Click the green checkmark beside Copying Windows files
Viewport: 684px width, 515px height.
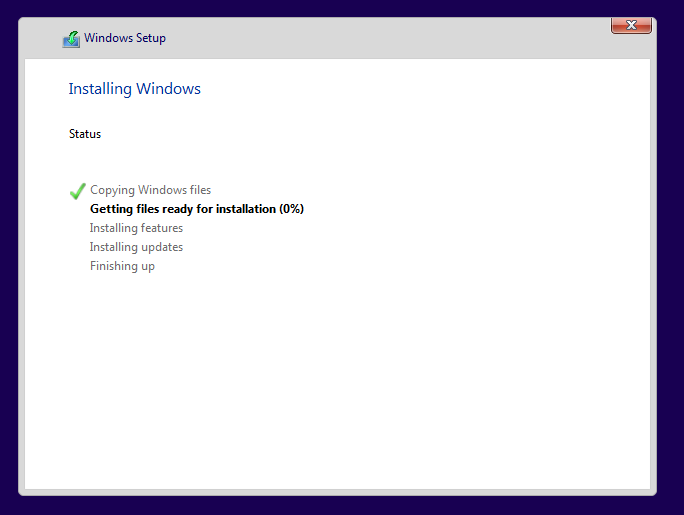point(78,191)
